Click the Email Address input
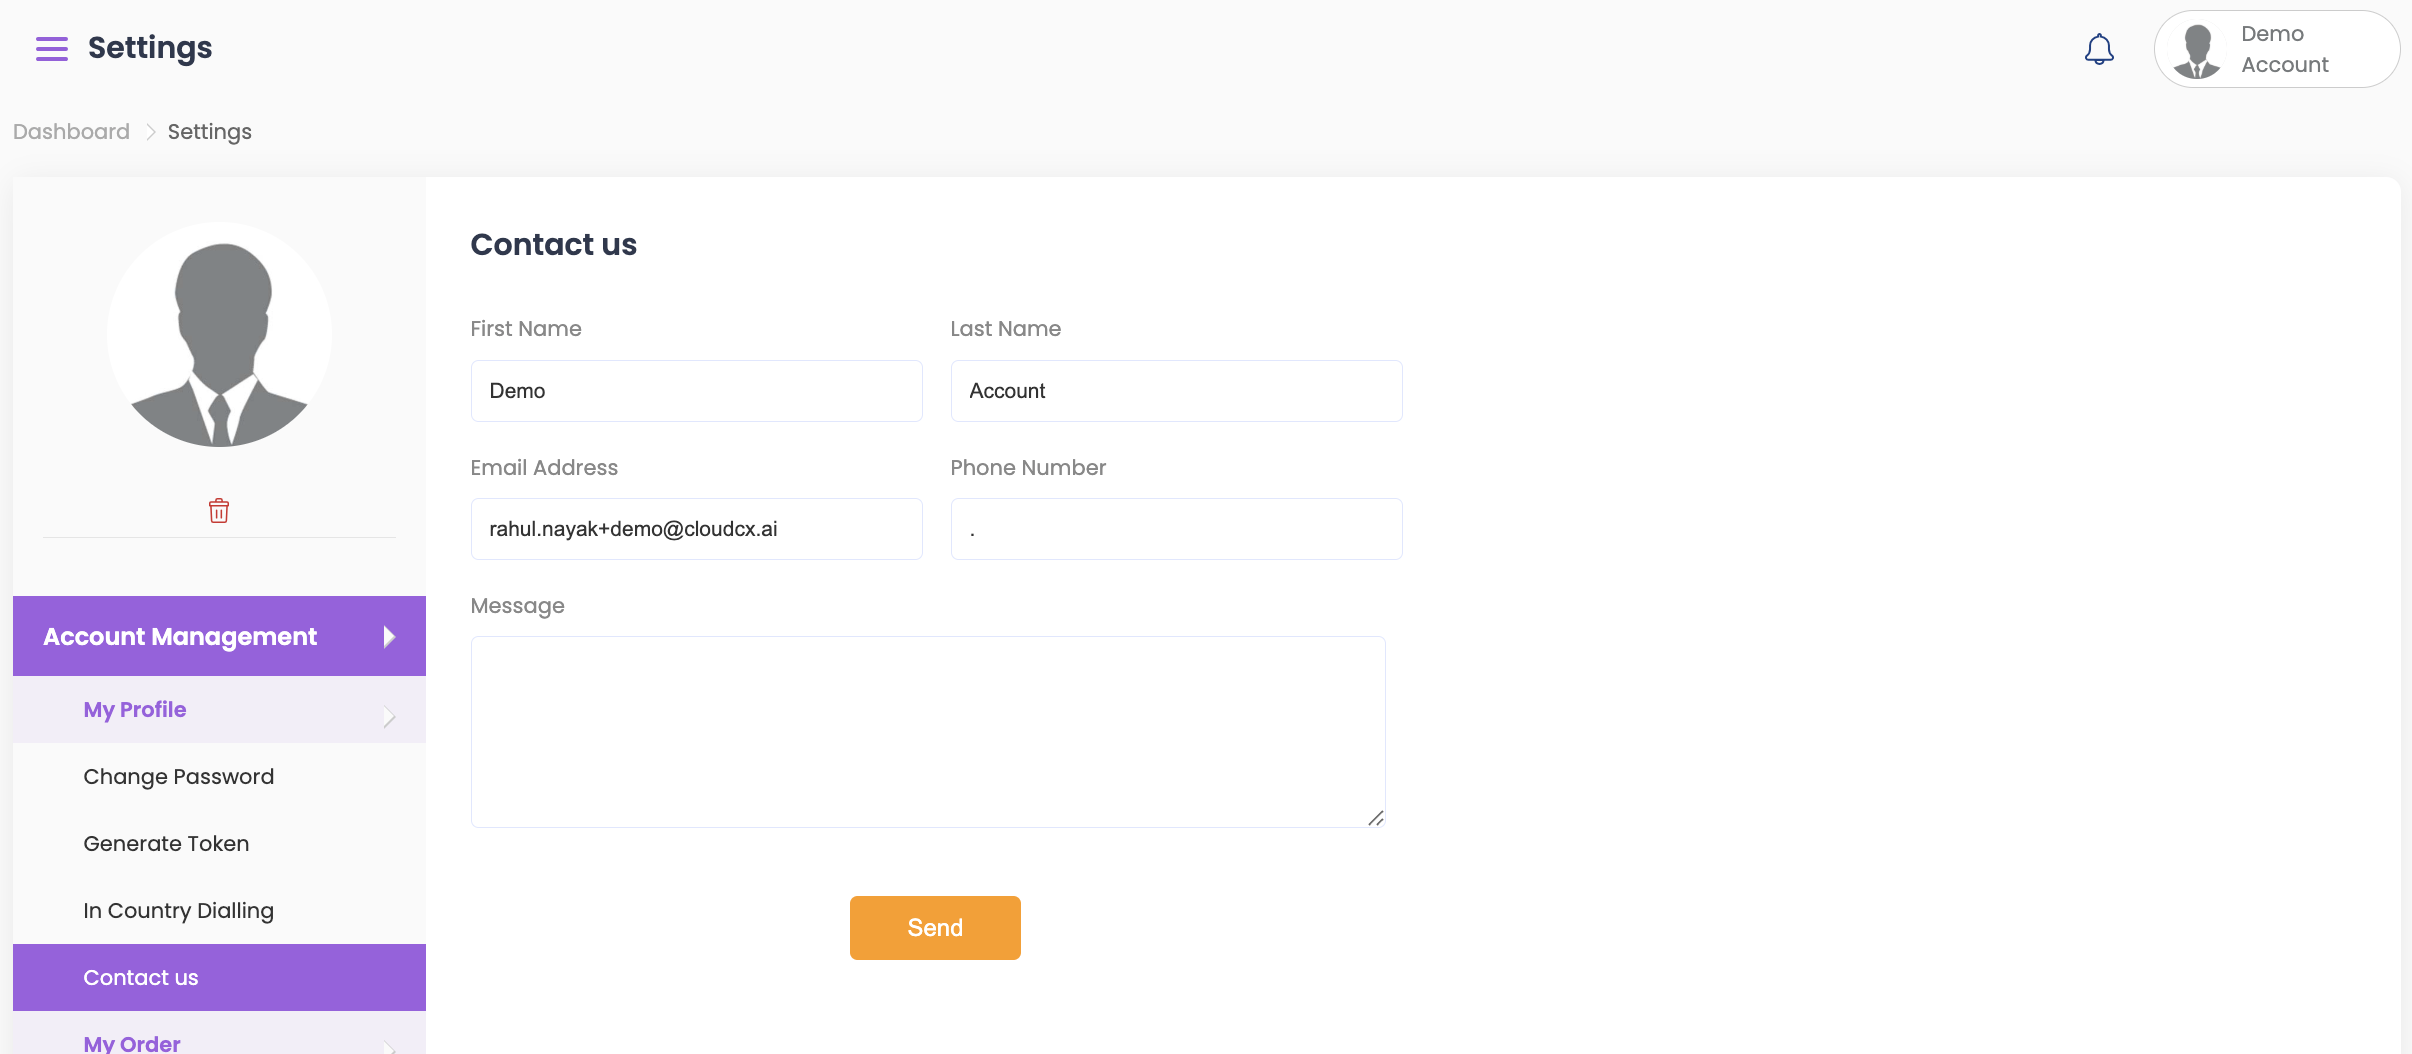Image resolution: width=2412 pixels, height=1054 pixels. click(x=696, y=529)
